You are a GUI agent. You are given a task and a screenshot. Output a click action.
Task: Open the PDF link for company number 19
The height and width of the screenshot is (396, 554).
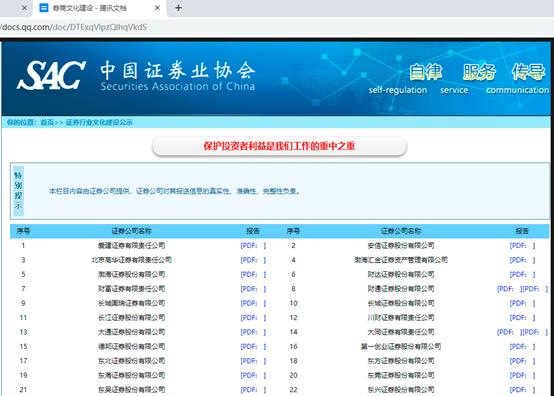point(253,376)
